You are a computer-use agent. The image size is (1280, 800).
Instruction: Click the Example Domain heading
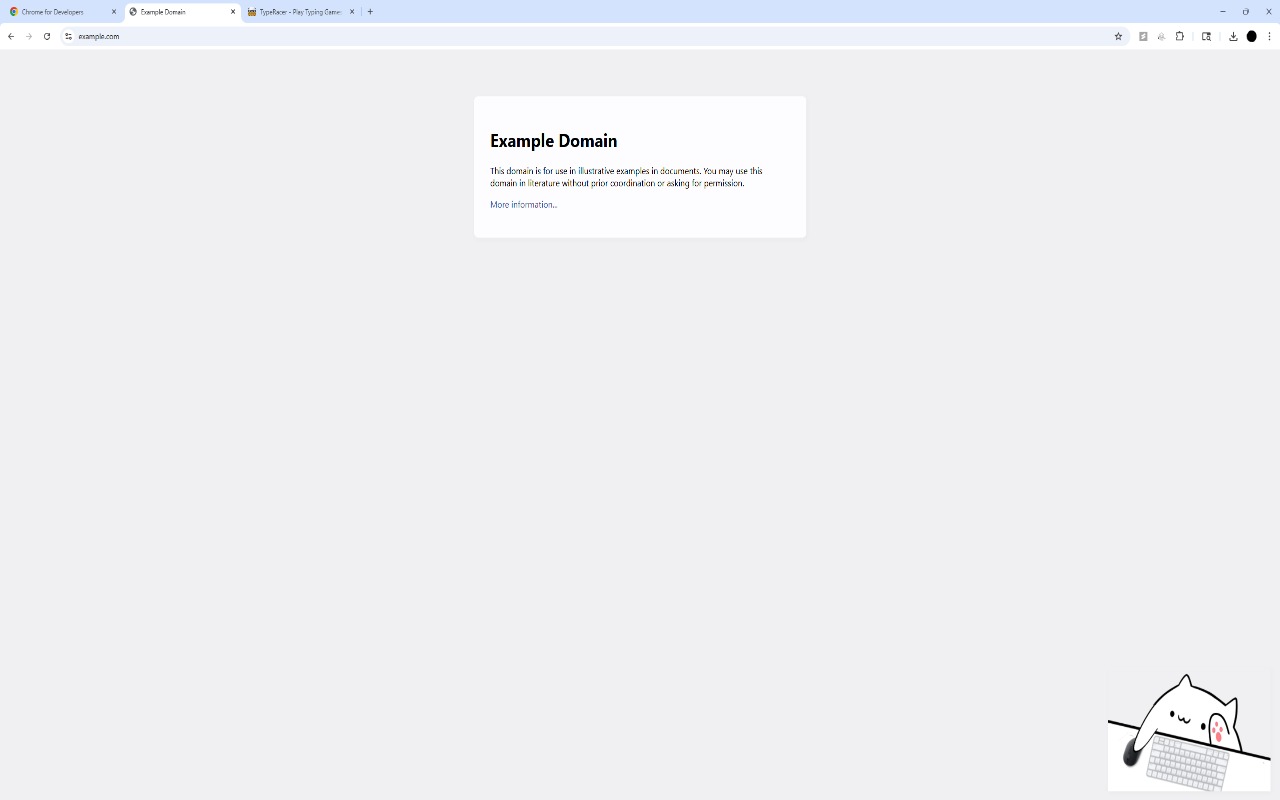[553, 141]
